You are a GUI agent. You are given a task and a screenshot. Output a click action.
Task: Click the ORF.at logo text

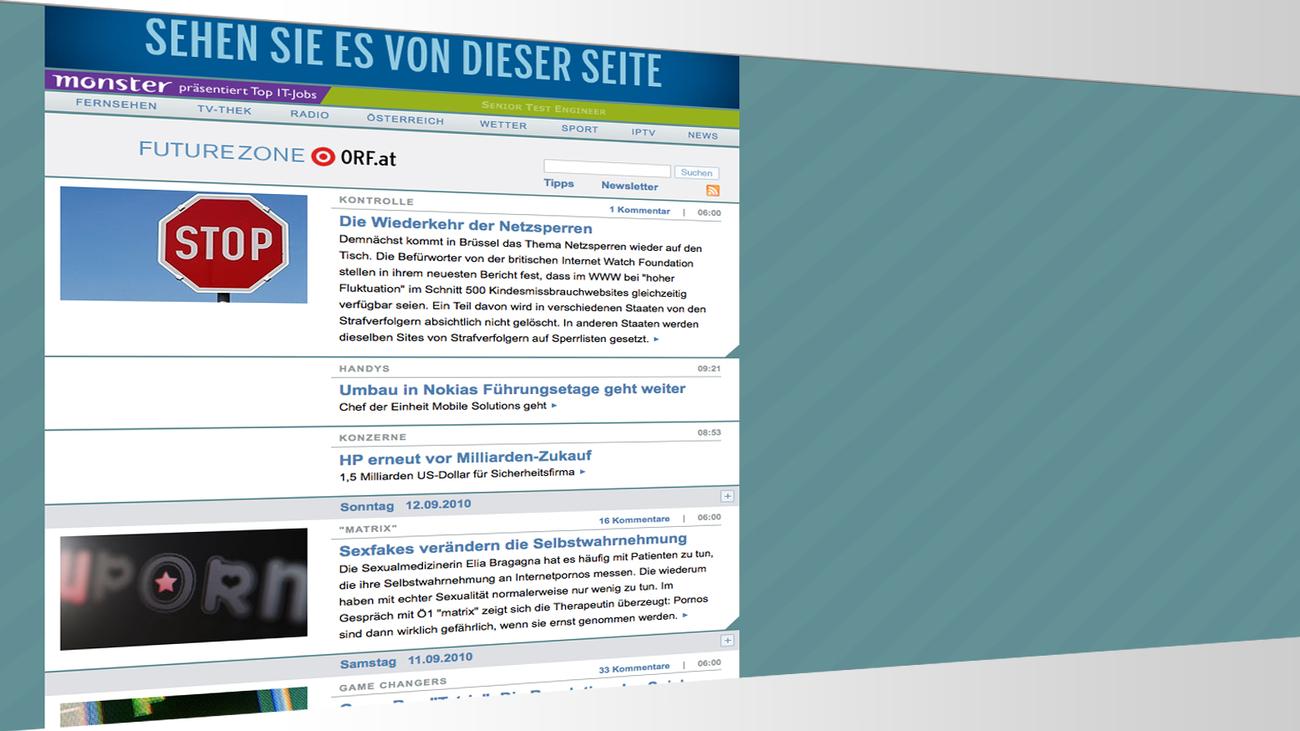(x=368, y=158)
